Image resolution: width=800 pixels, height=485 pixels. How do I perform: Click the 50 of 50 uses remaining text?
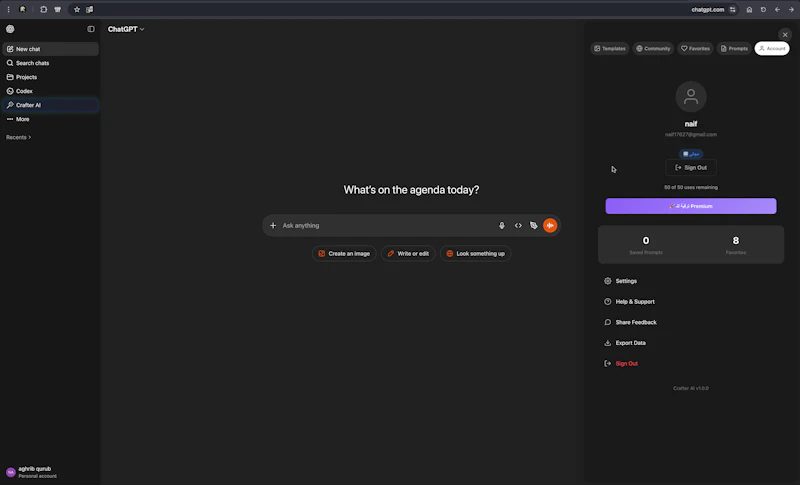tap(691, 187)
